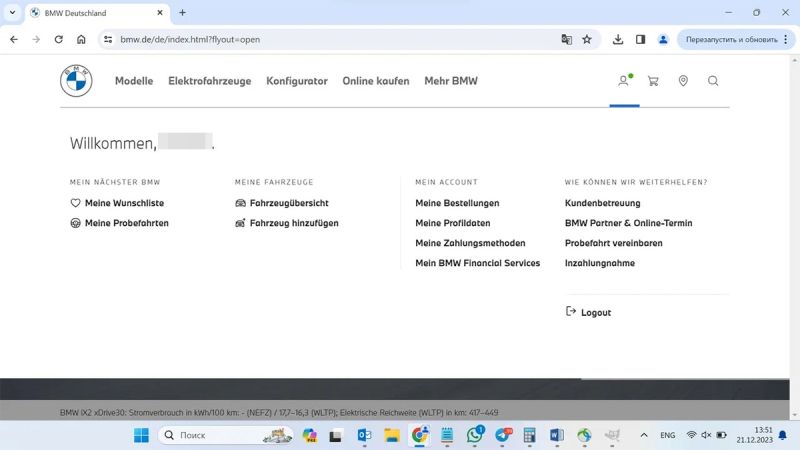Click the Logout link

tap(595, 313)
